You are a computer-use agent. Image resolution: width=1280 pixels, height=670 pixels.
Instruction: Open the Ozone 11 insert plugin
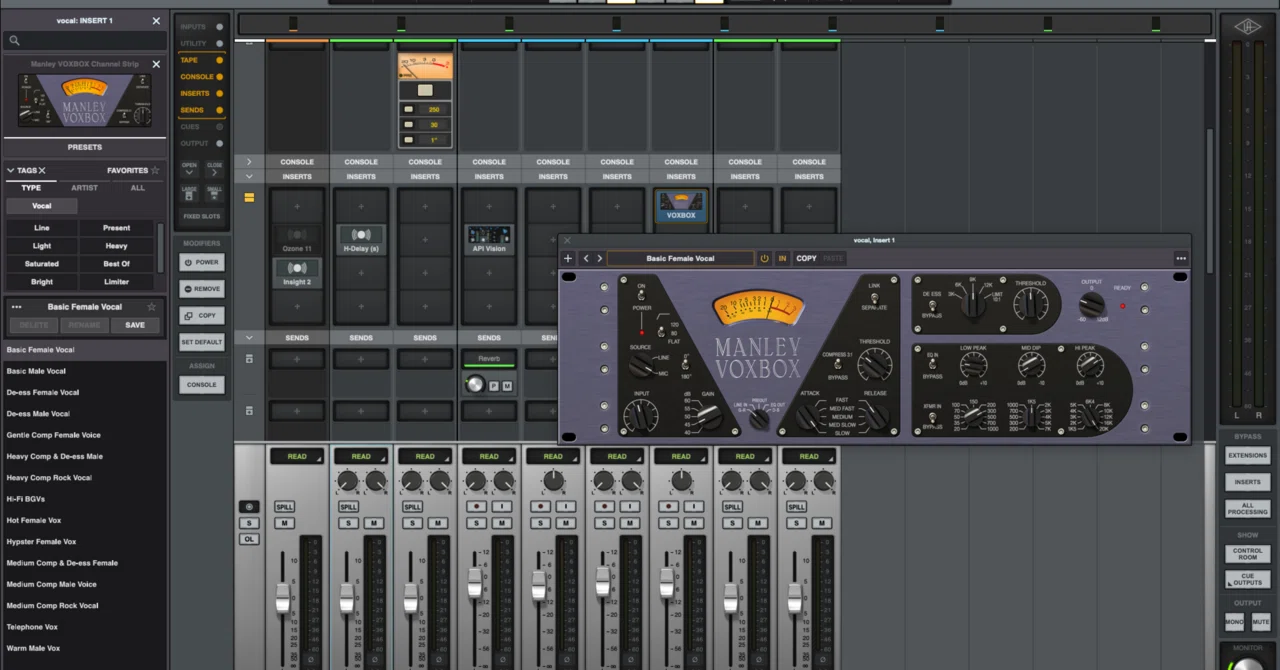point(297,240)
